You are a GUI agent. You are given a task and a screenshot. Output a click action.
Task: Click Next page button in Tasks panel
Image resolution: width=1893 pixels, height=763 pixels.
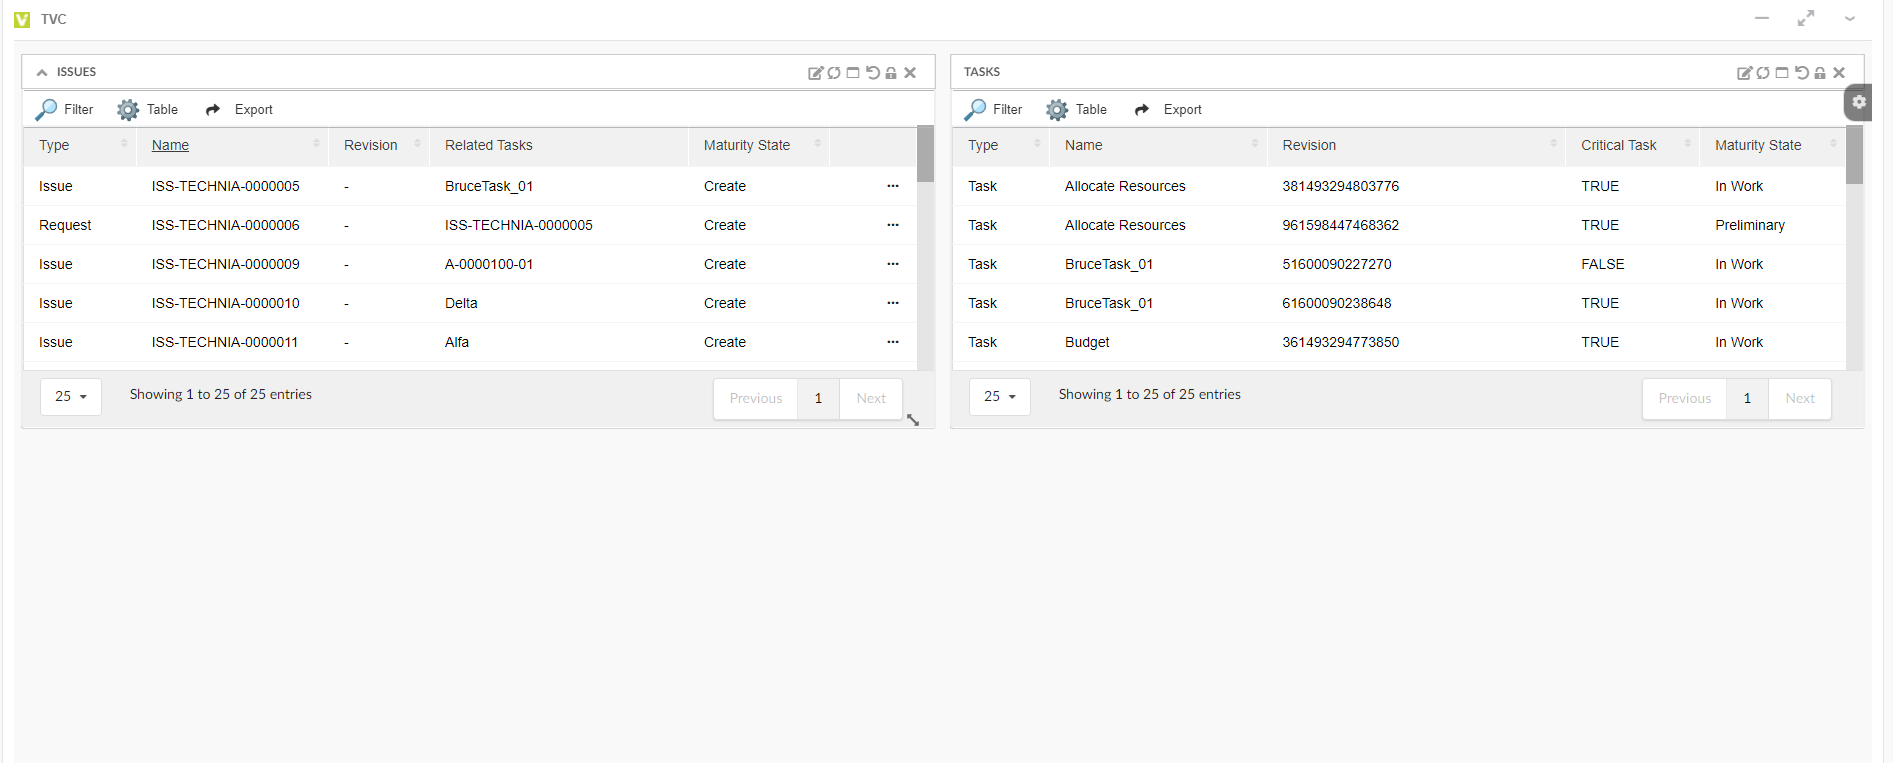pyautogui.click(x=1799, y=399)
